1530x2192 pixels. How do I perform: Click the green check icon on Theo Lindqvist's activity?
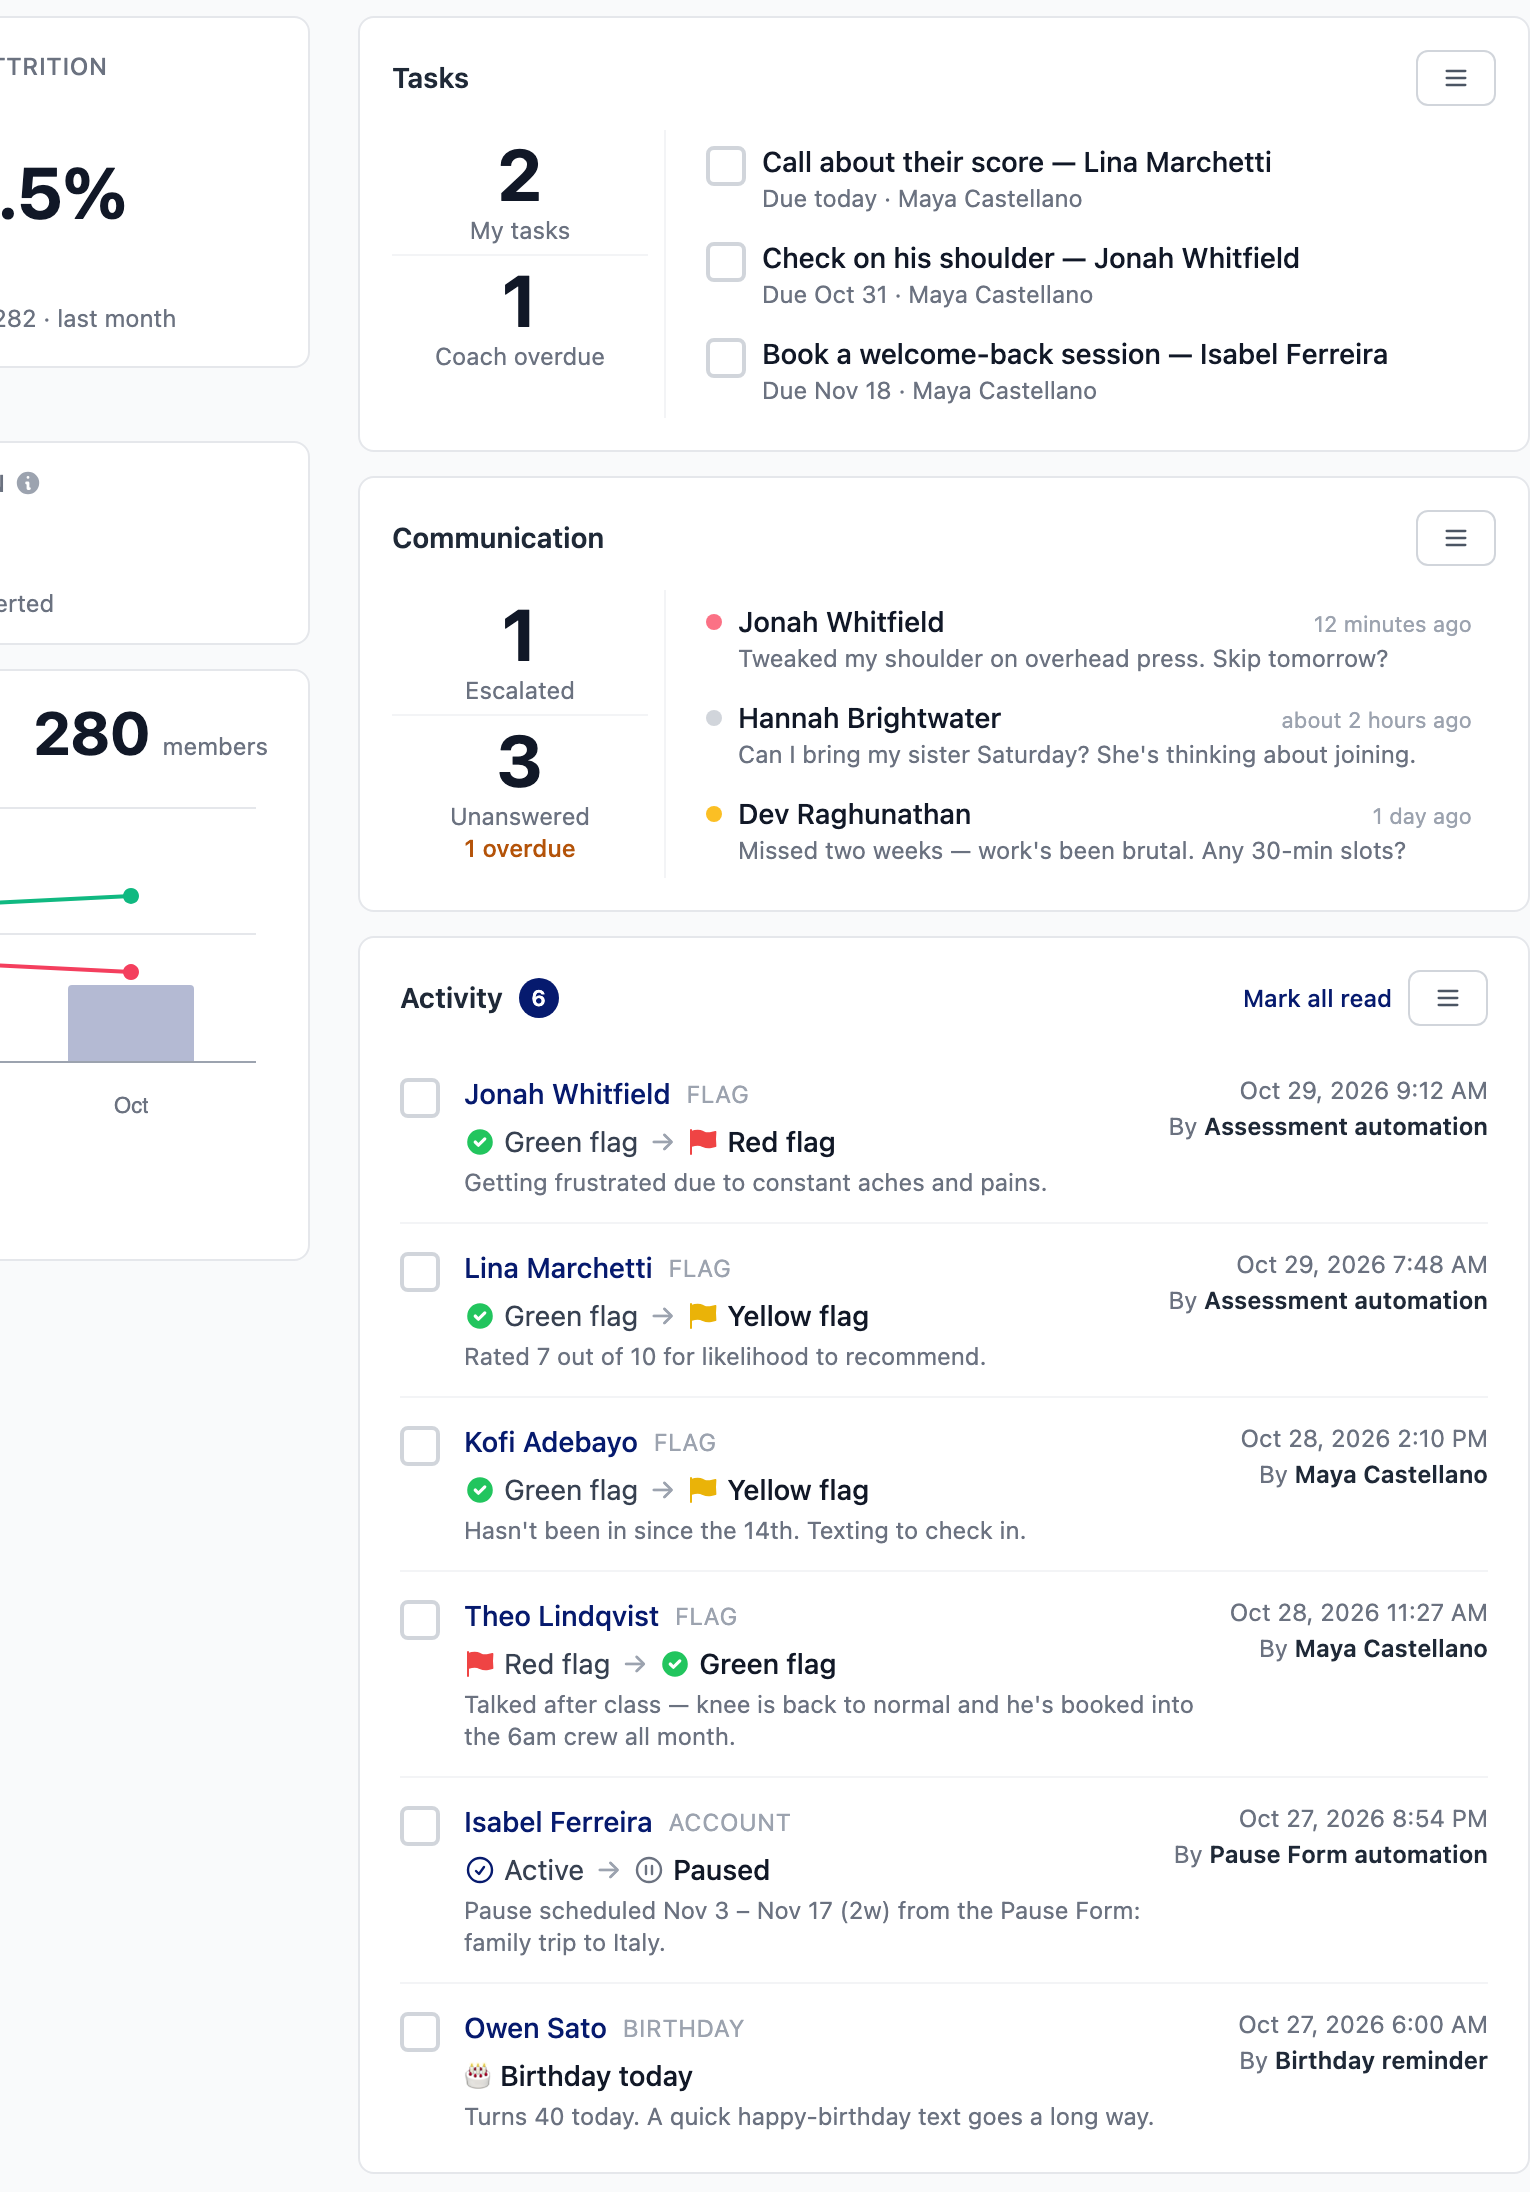[675, 1664]
